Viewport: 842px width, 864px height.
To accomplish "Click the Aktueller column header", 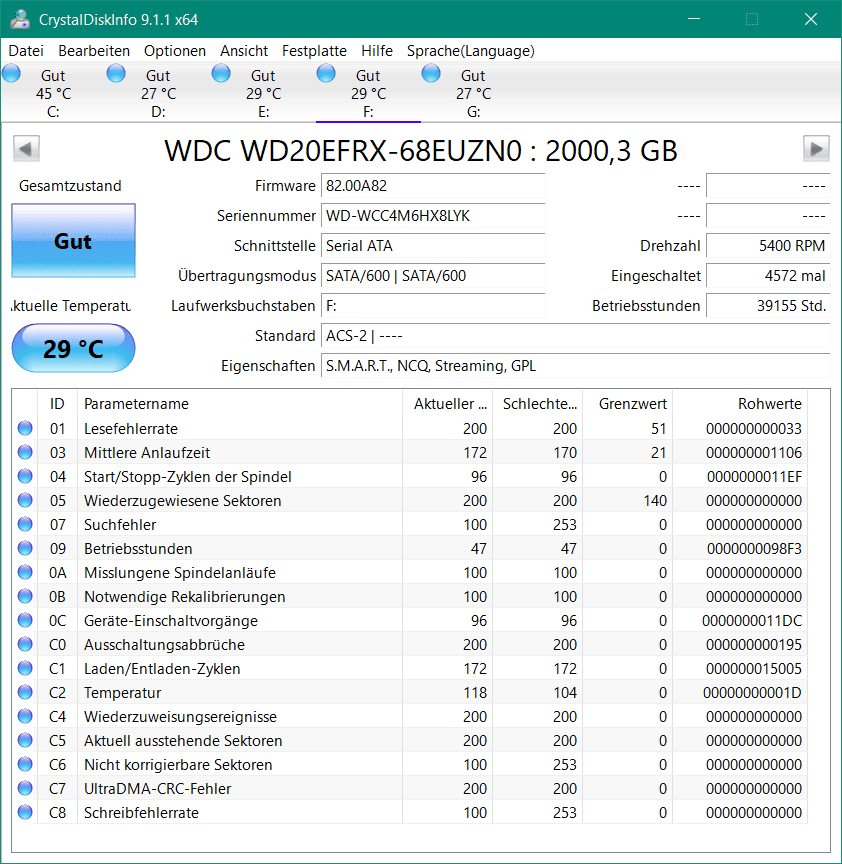I will (447, 403).
